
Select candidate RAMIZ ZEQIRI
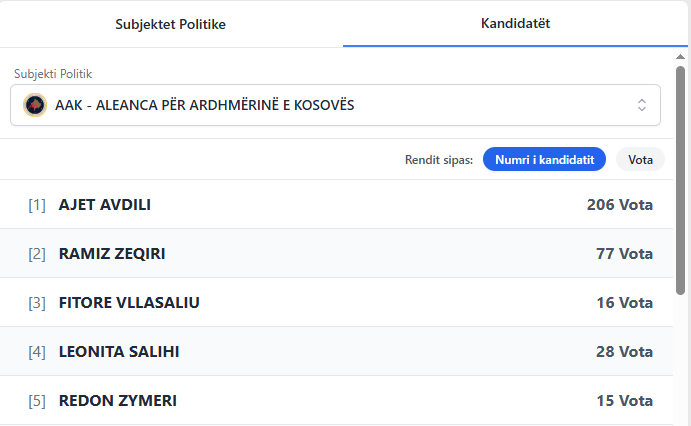click(112, 254)
